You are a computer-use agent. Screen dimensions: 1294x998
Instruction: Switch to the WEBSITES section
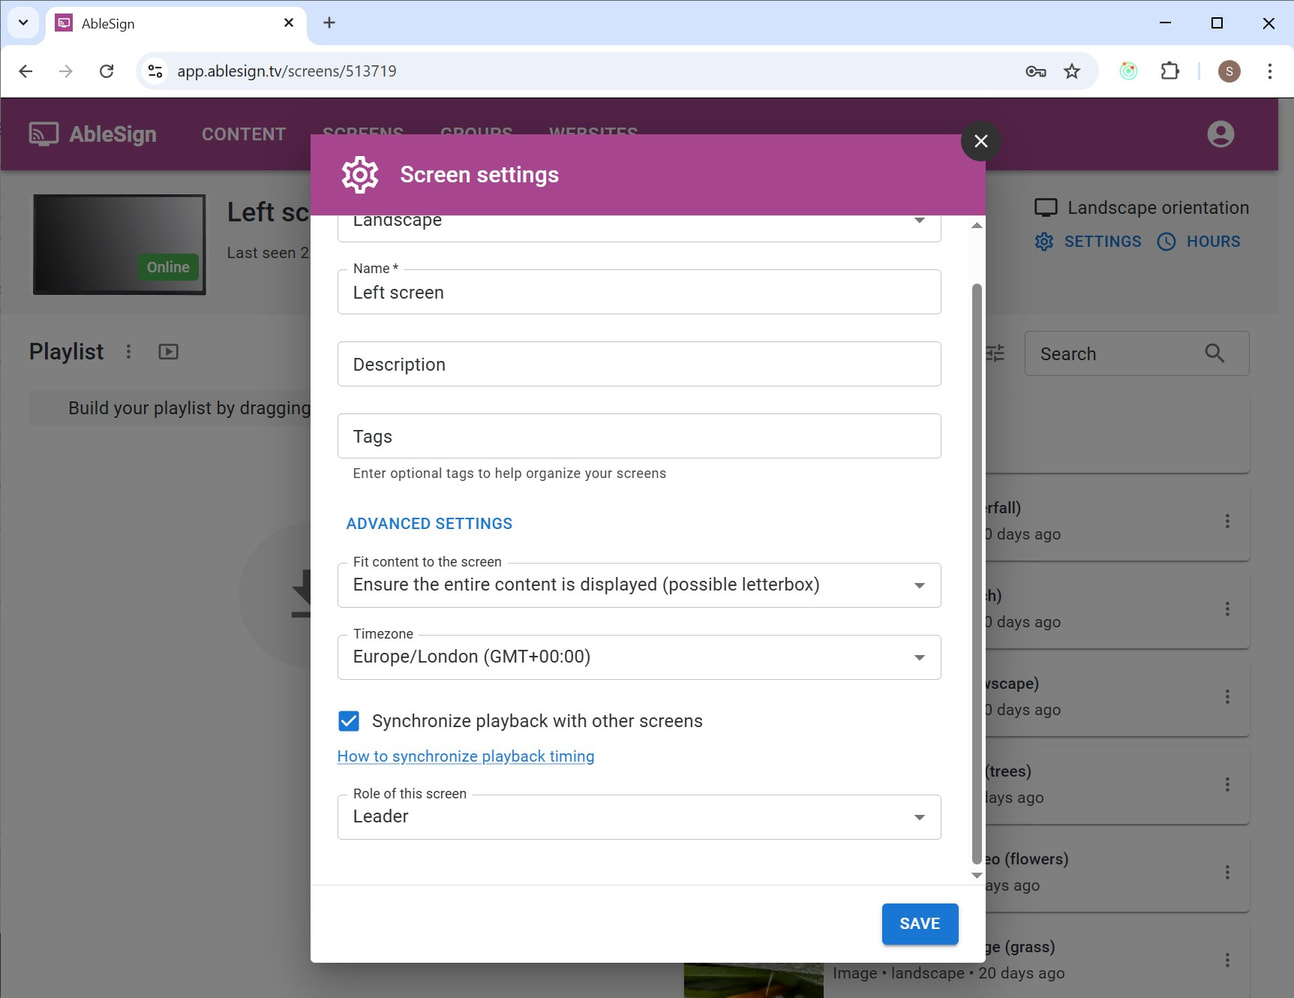(592, 133)
